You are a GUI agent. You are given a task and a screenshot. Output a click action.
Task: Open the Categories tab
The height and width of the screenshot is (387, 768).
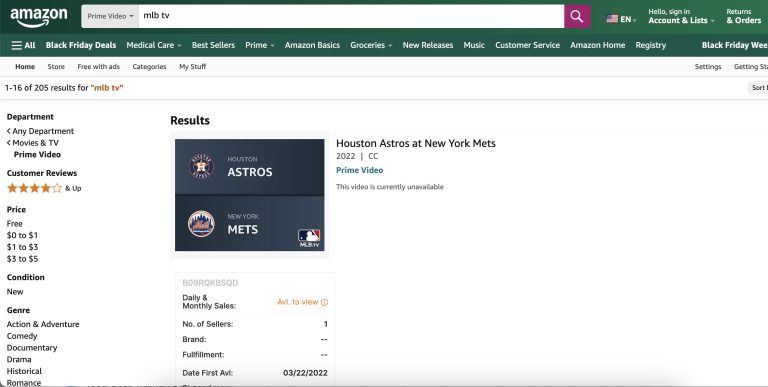click(x=149, y=67)
